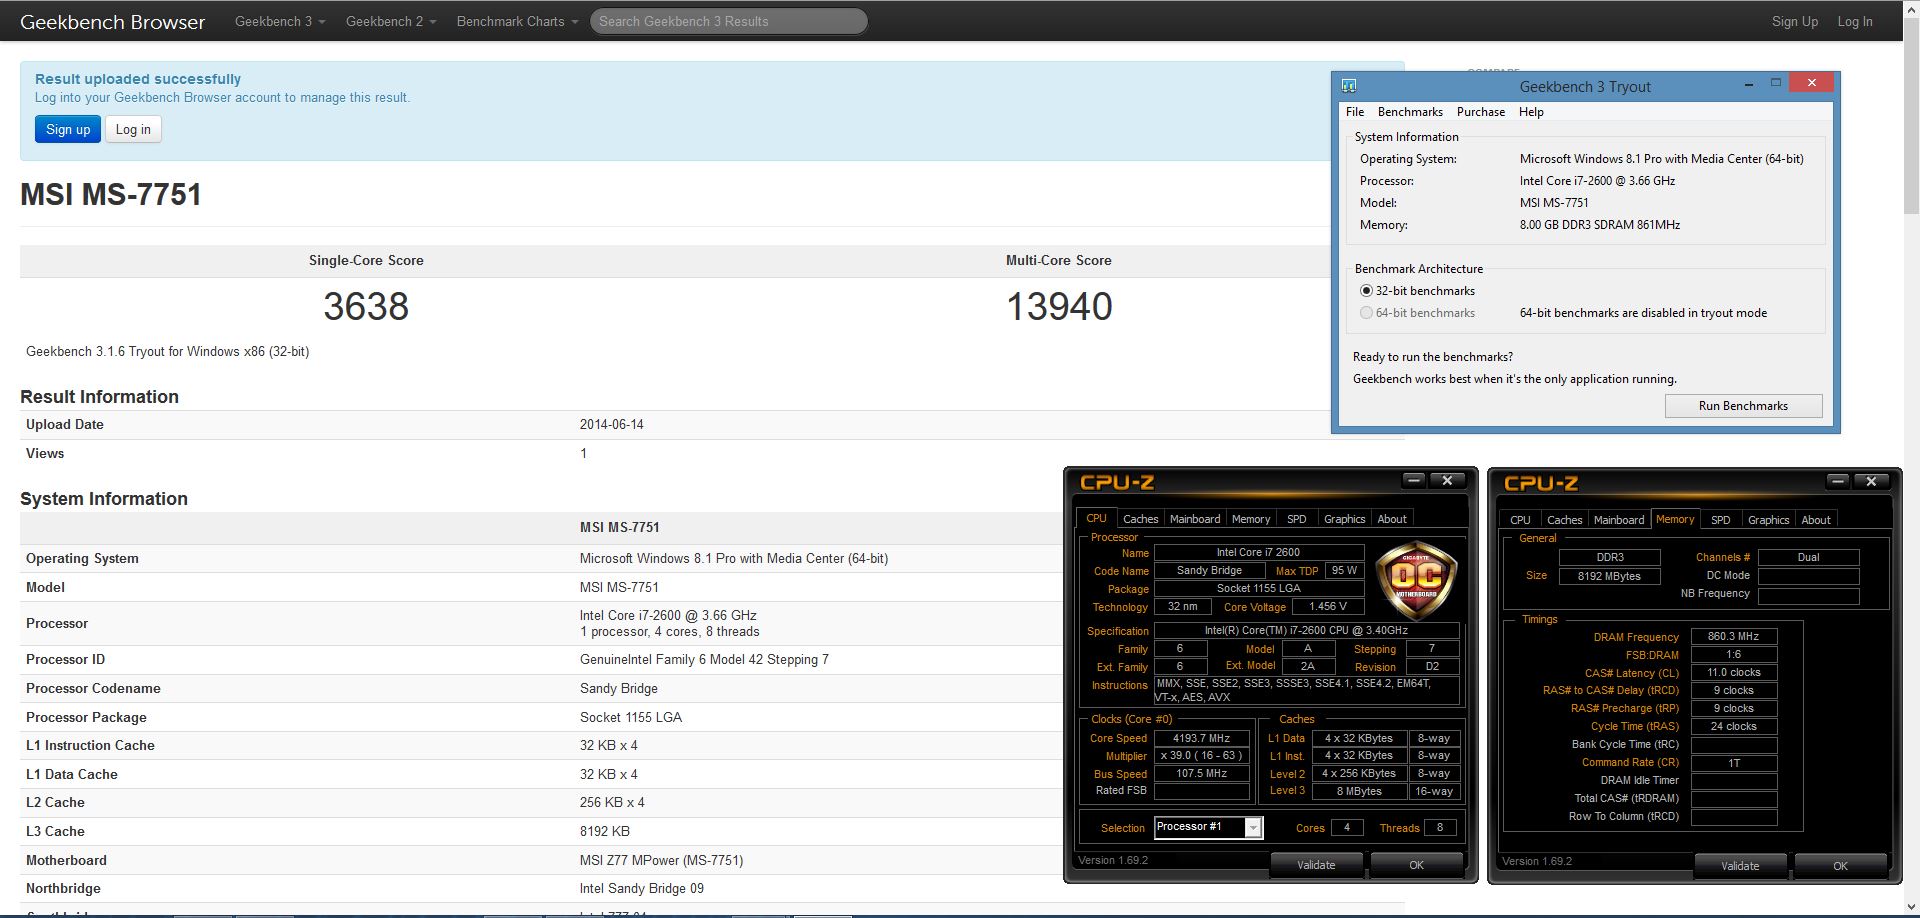The image size is (1920, 918).
Task: Switch to Graphics tab in left CPU-Z
Action: pyautogui.click(x=1344, y=519)
